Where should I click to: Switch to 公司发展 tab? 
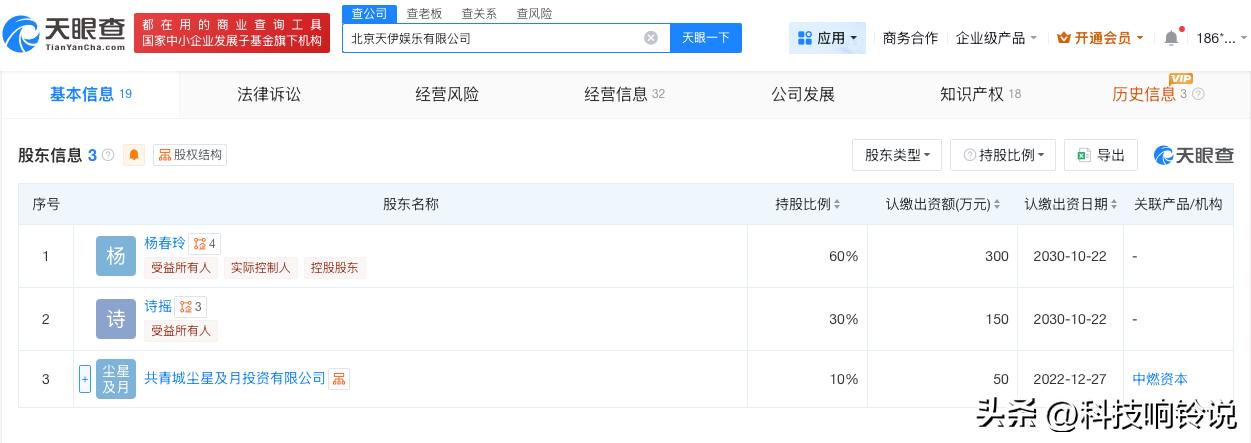803,94
